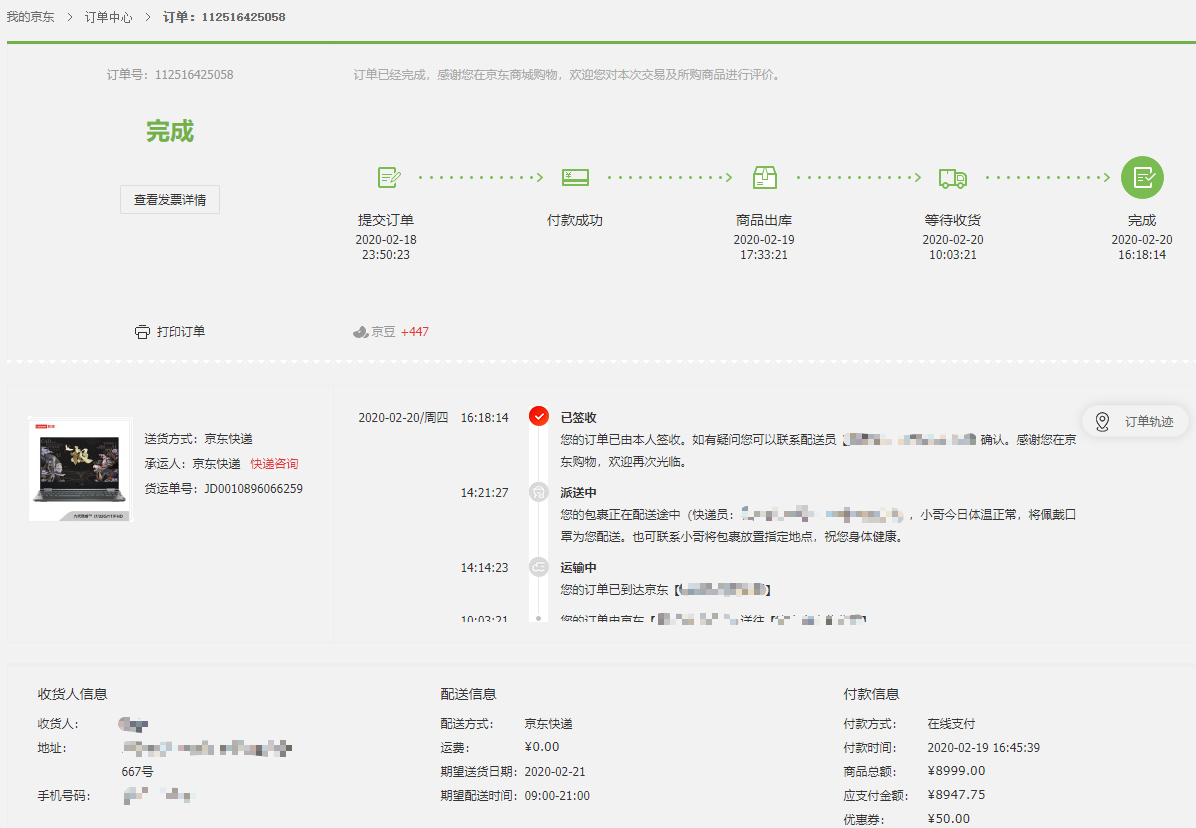The image size is (1196, 828).
Task: Click the 运输中 transport status icon
Action: point(539,567)
